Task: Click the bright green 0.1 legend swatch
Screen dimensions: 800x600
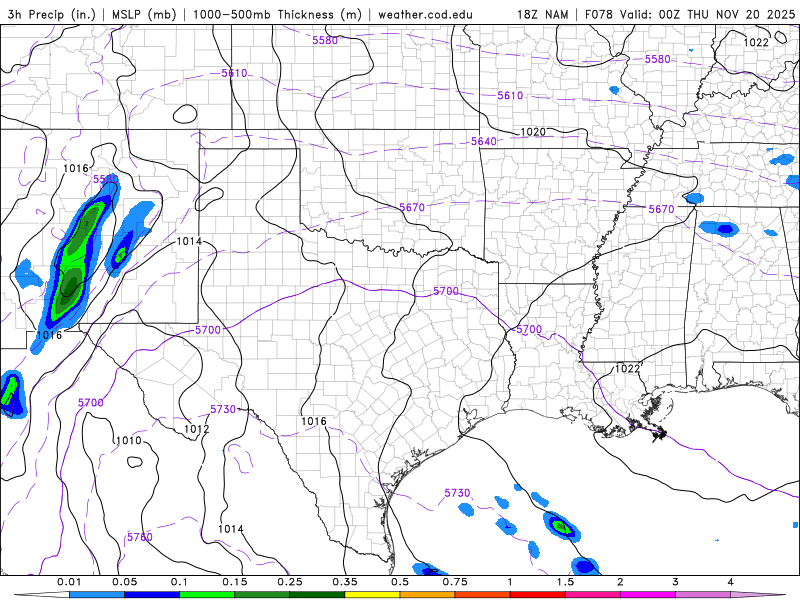Action: 207,595
